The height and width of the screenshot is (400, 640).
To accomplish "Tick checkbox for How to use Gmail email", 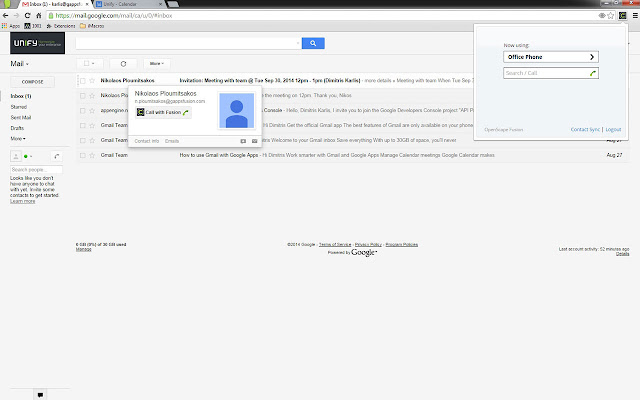I will coord(83,156).
